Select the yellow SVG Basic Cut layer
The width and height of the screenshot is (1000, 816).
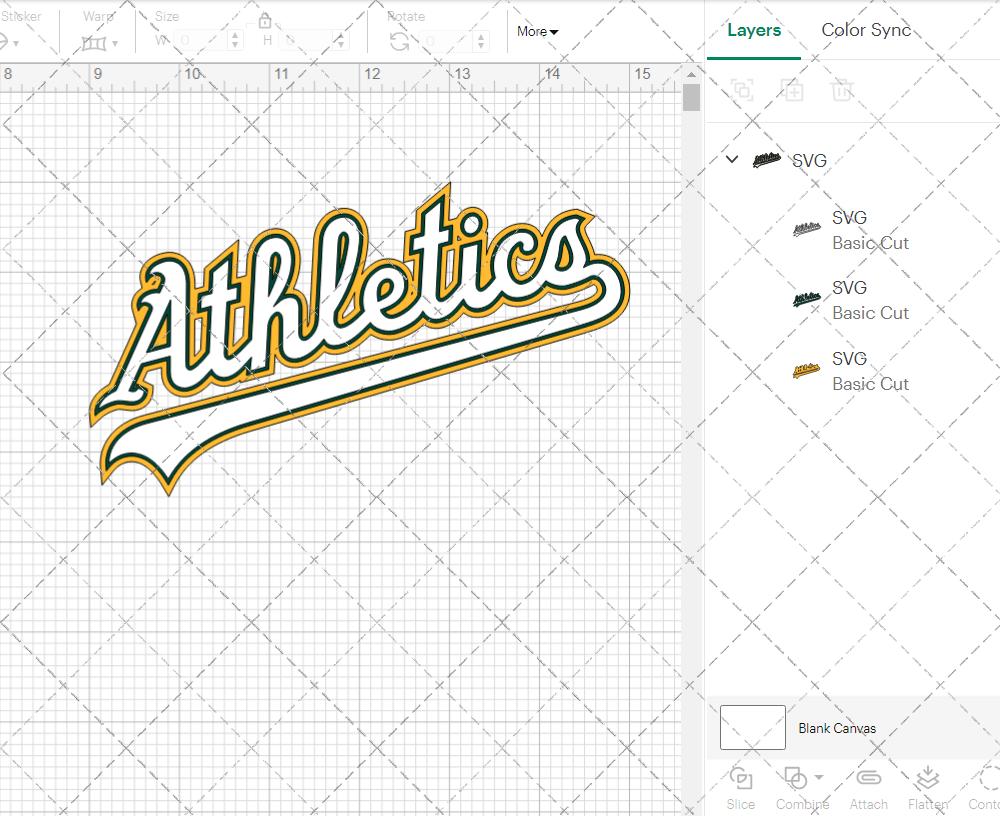851,371
